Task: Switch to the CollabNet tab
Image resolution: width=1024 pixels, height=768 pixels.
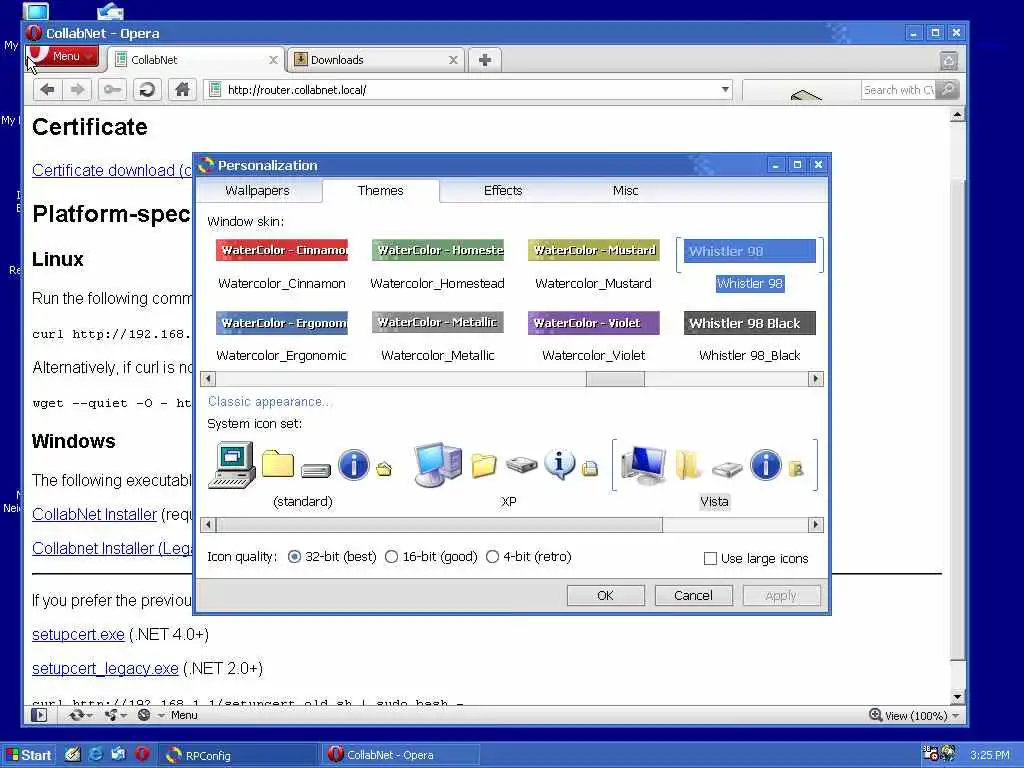Action: [195, 60]
